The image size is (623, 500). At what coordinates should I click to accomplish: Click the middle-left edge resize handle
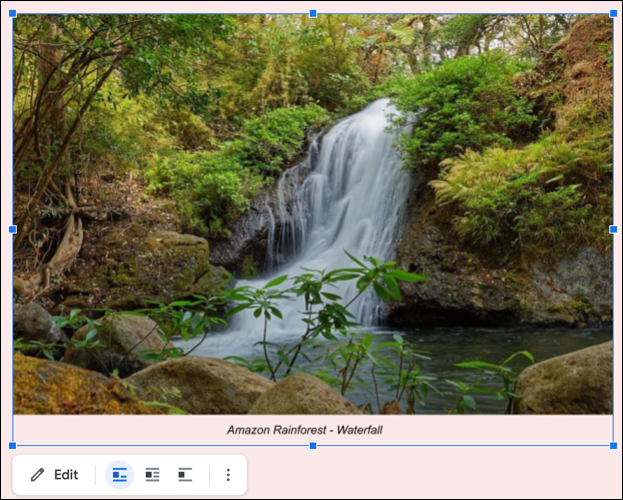pyautogui.click(x=13, y=229)
